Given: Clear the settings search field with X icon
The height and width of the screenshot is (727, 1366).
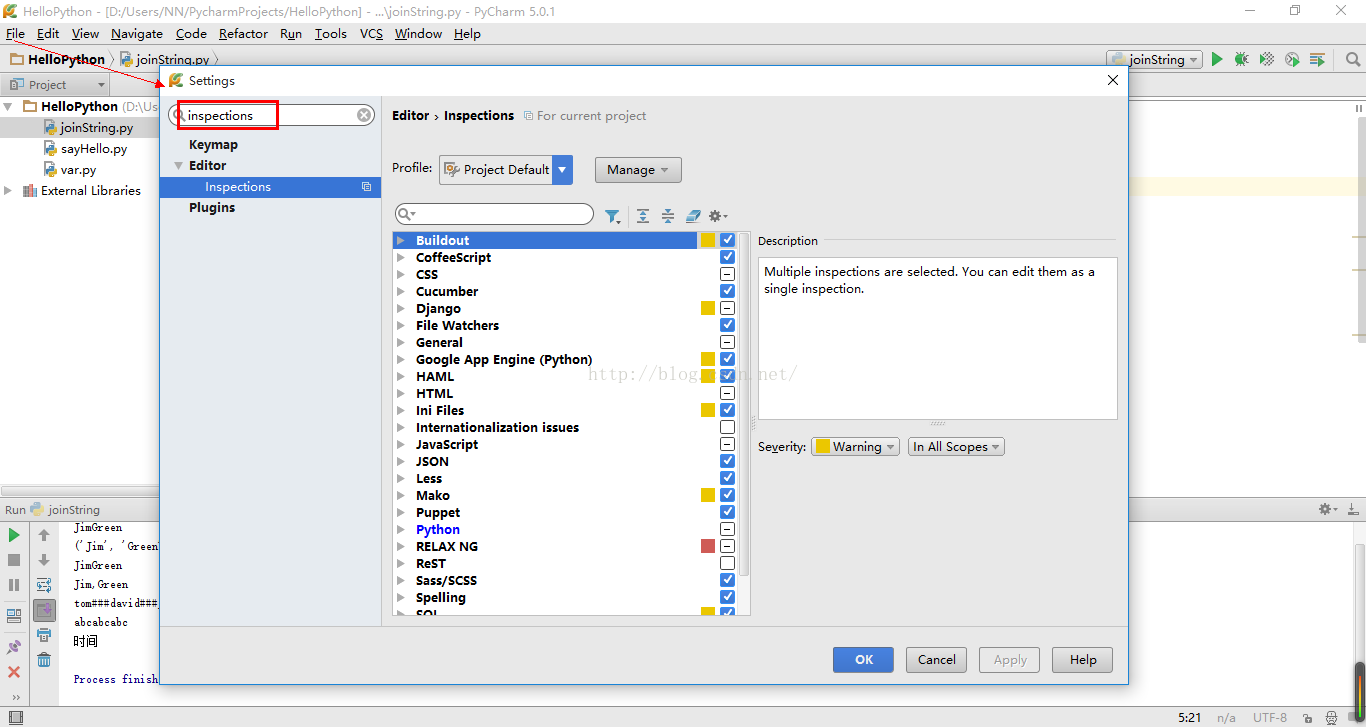Looking at the screenshot, I should tap(365, 115).
